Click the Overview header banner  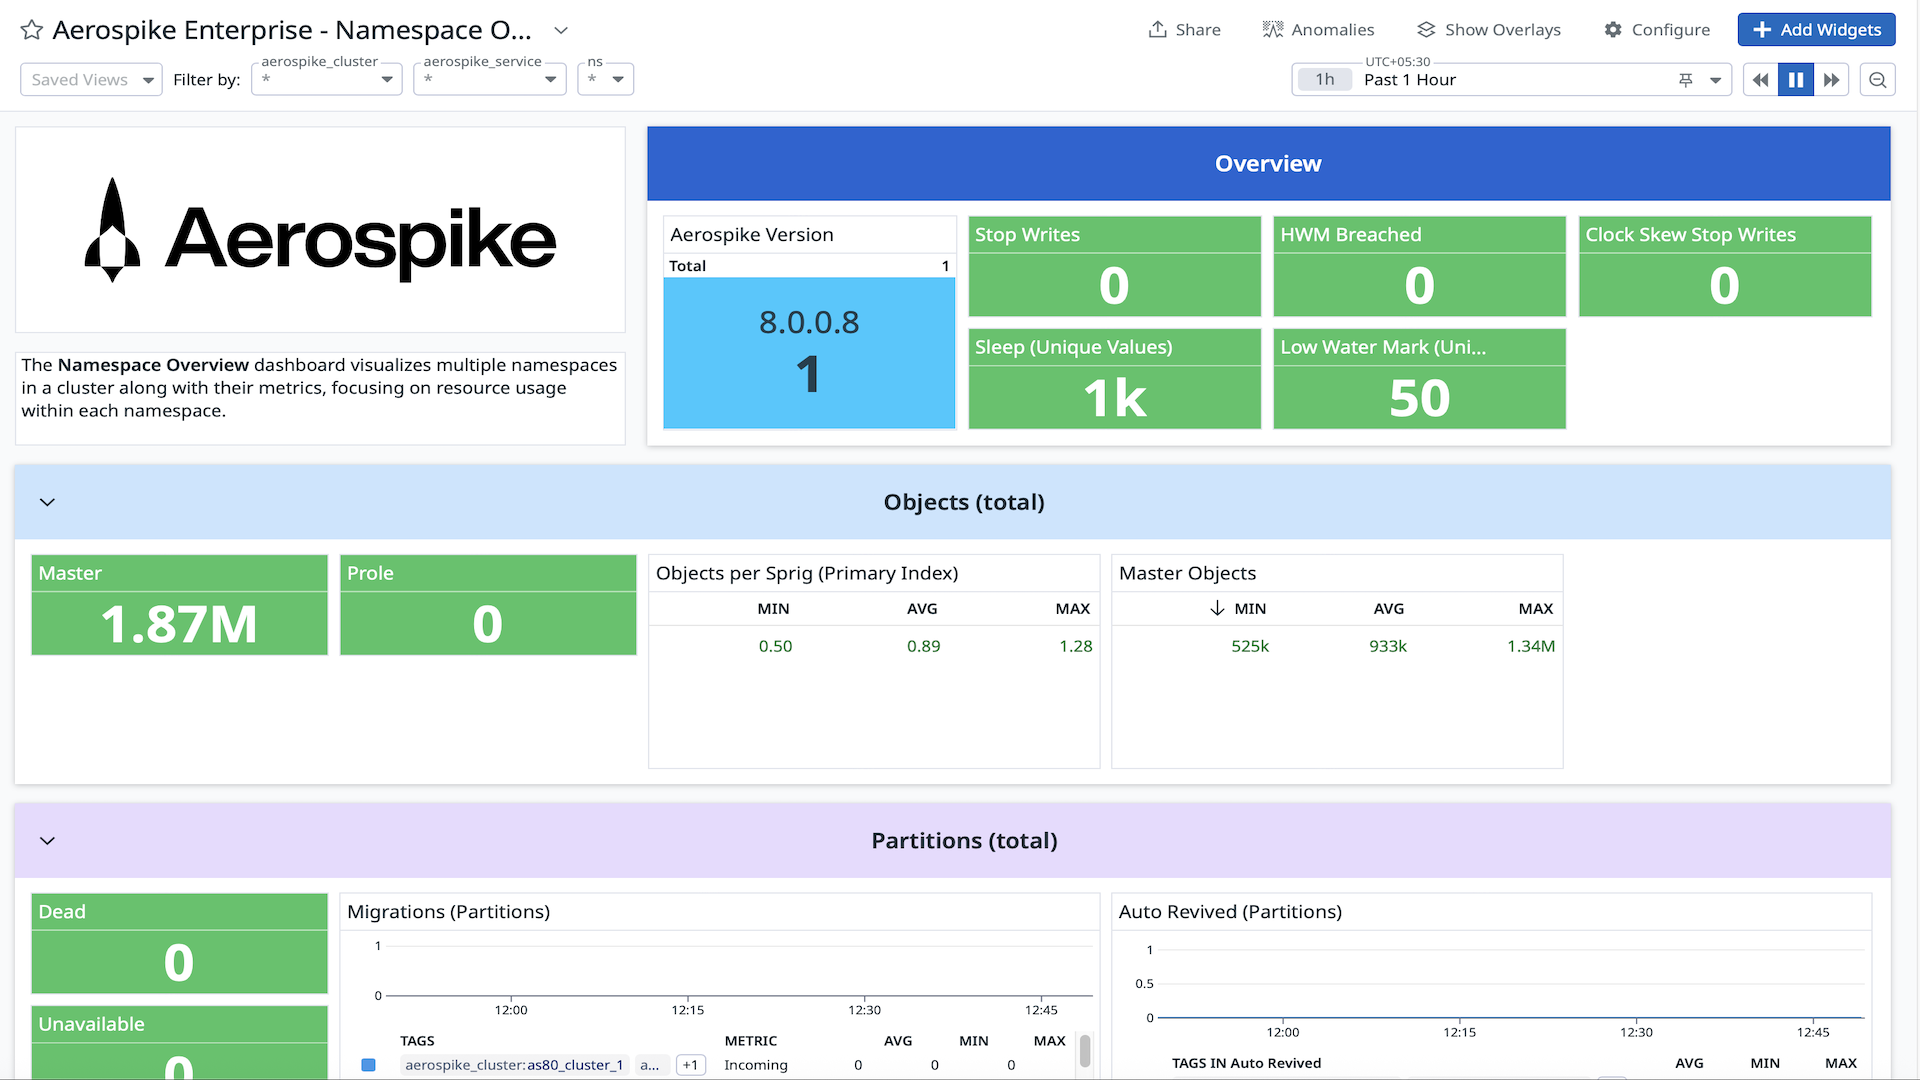coord(1269,164)
